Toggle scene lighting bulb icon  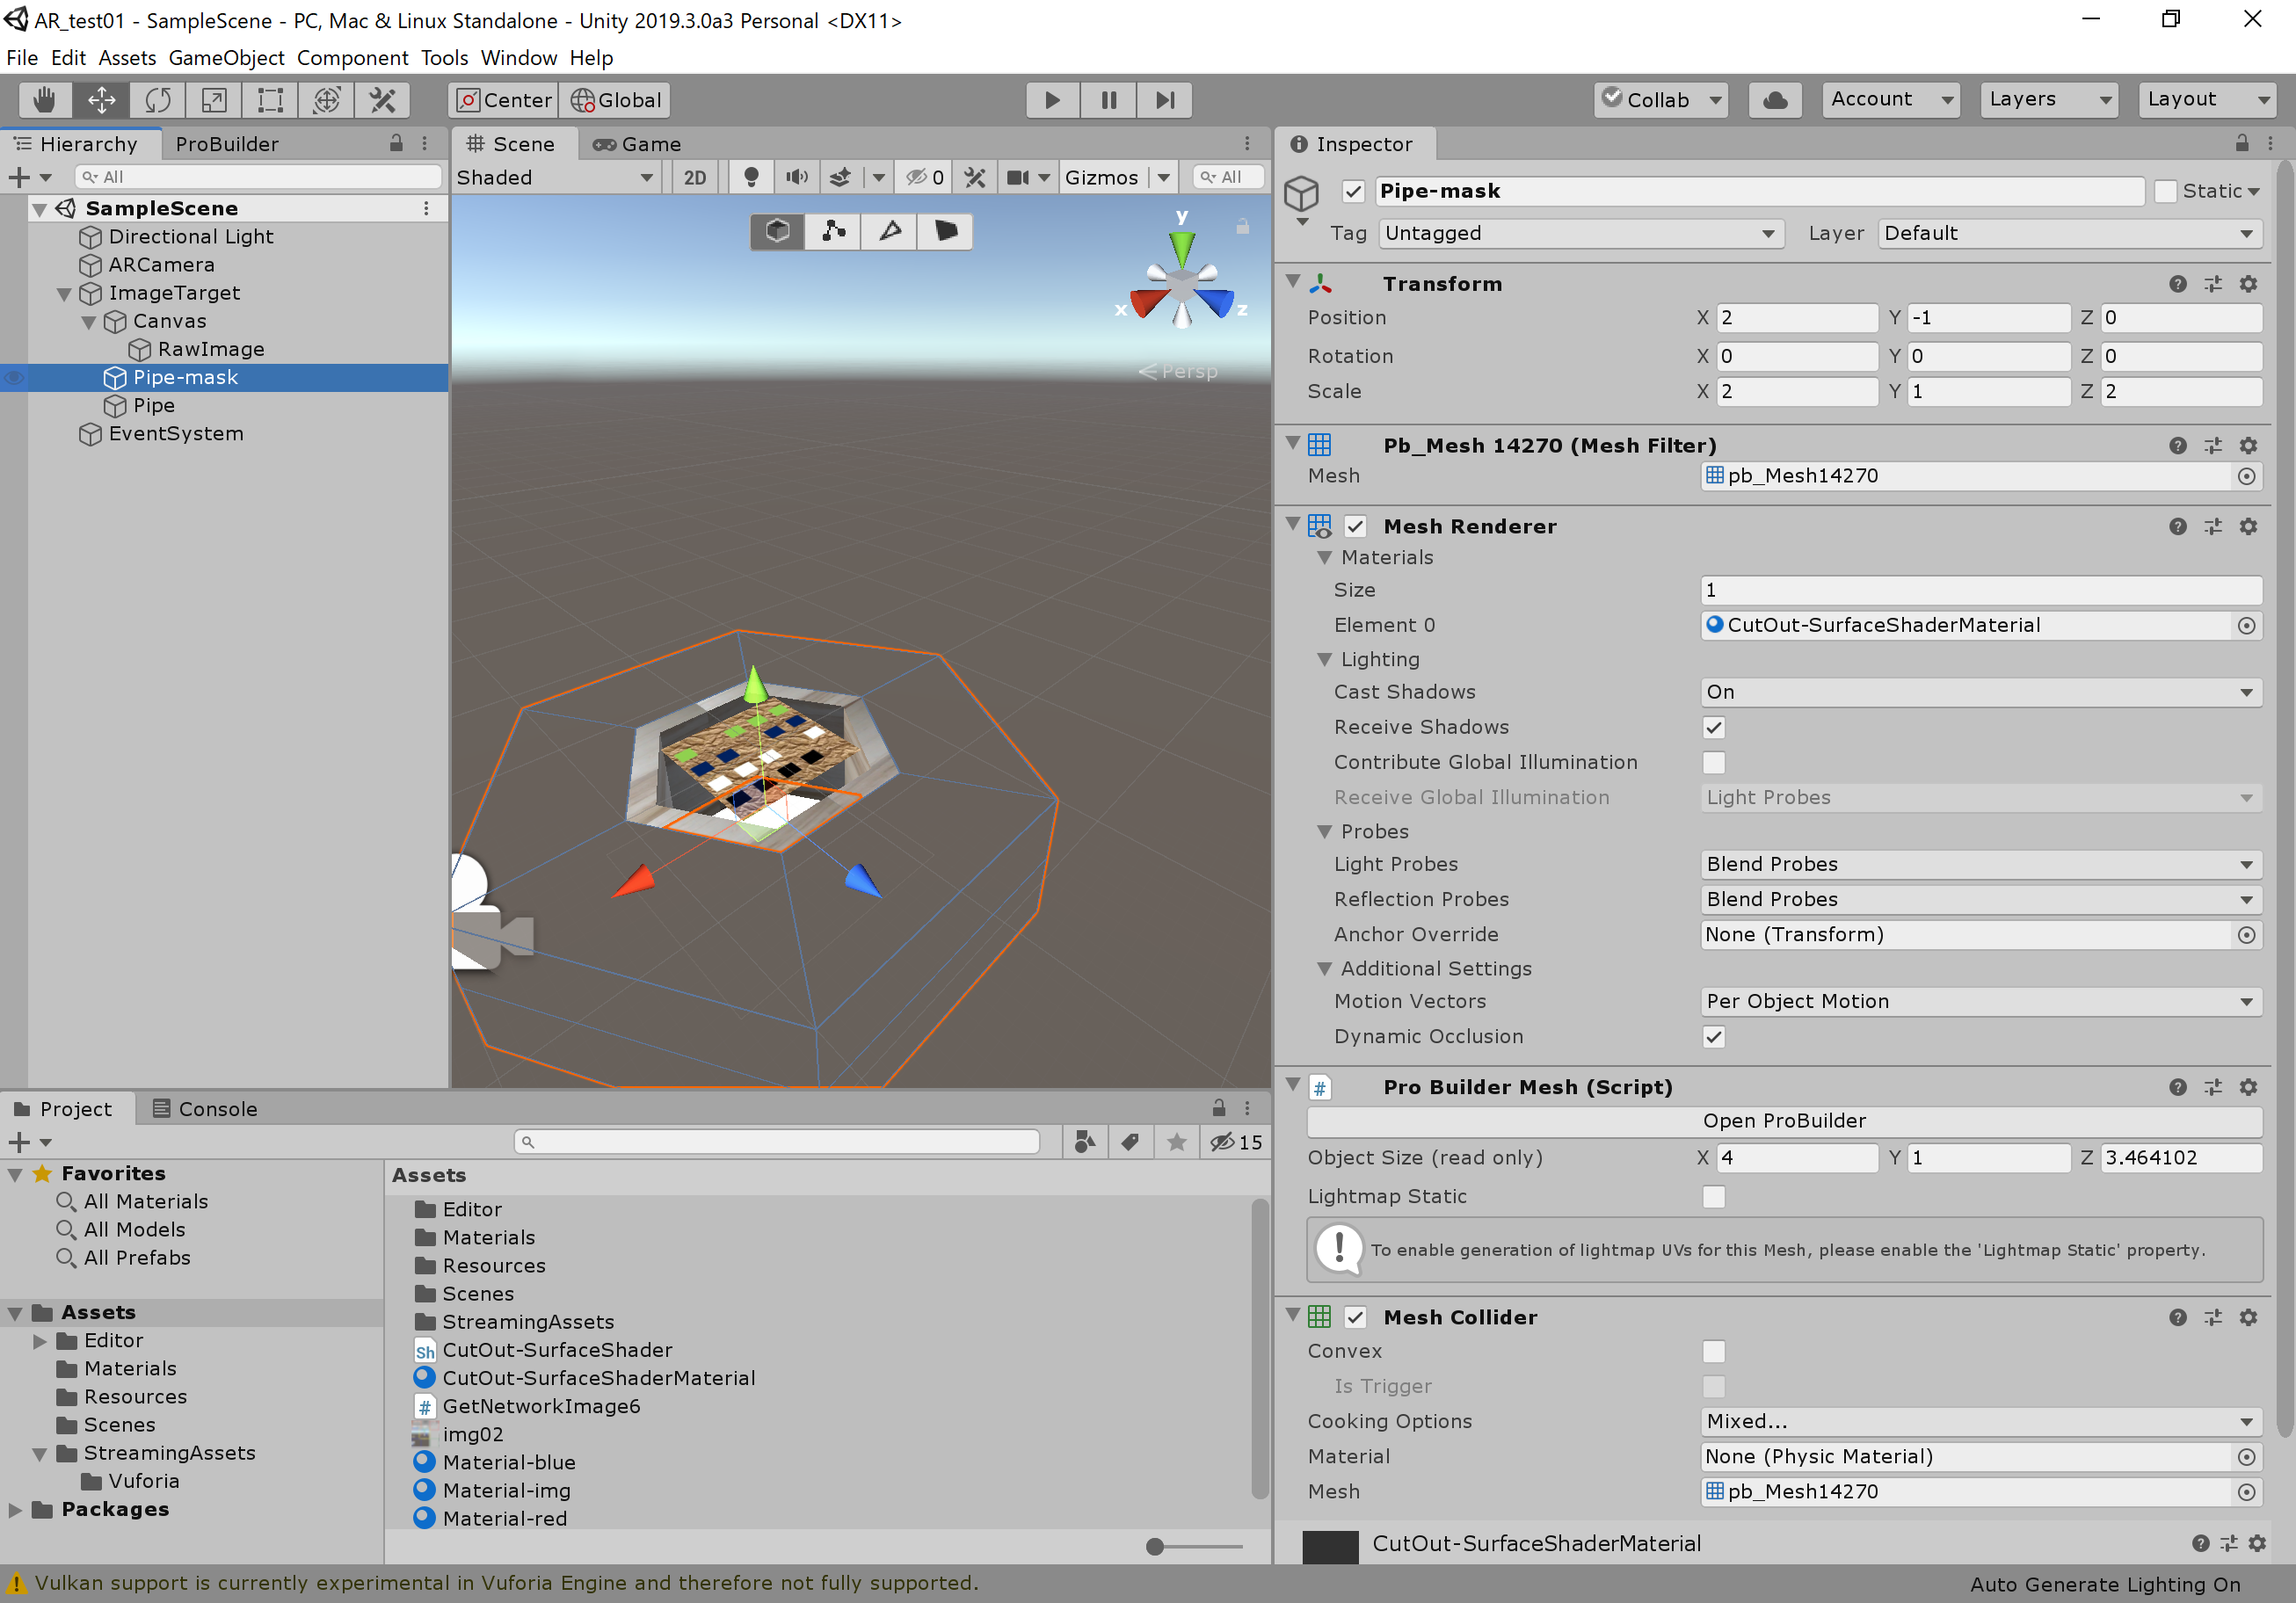point(751,177)
